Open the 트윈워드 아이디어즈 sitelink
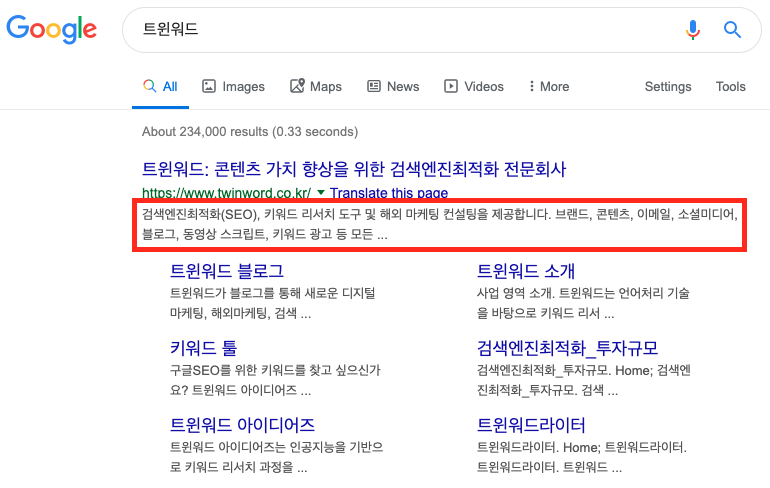 coord(242,425)
